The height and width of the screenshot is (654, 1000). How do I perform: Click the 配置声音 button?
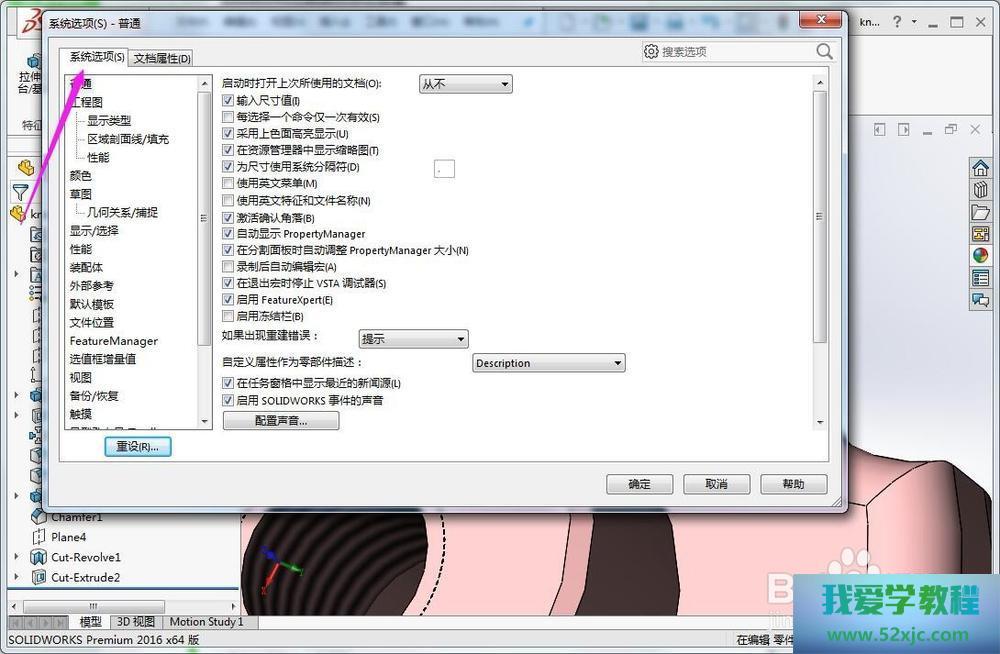pos(281,422)
